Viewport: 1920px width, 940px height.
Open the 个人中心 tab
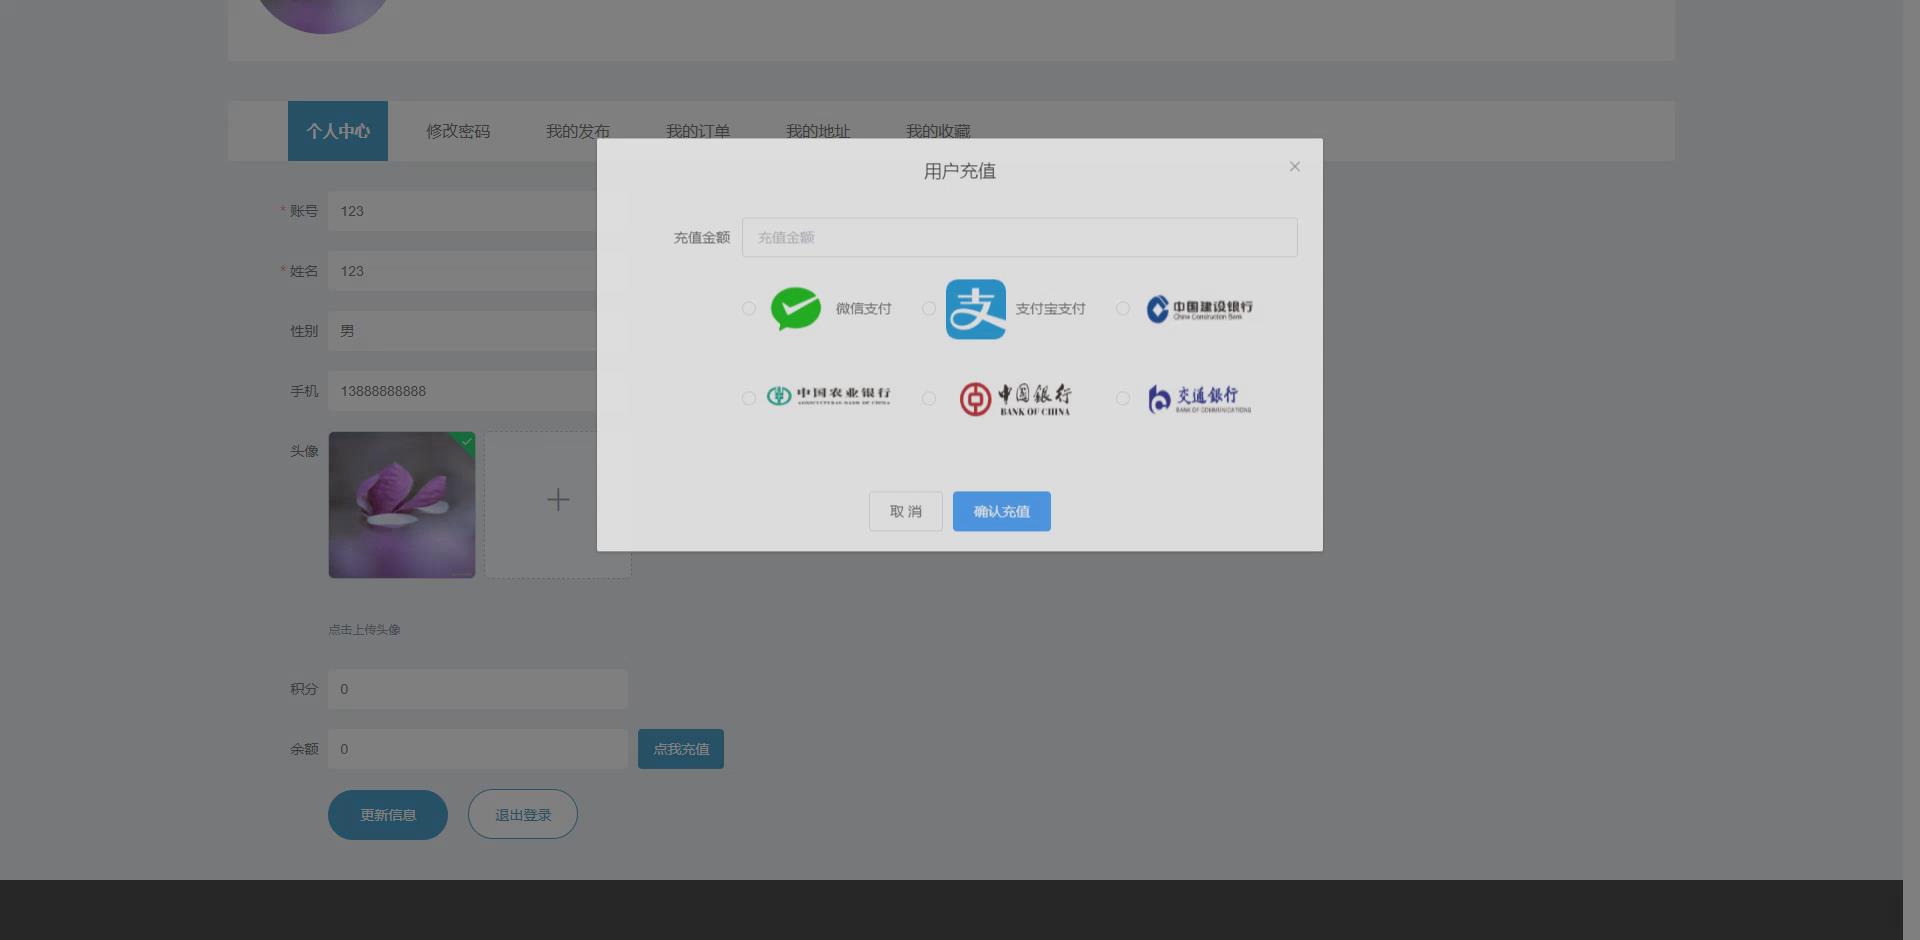click(338, 131)
